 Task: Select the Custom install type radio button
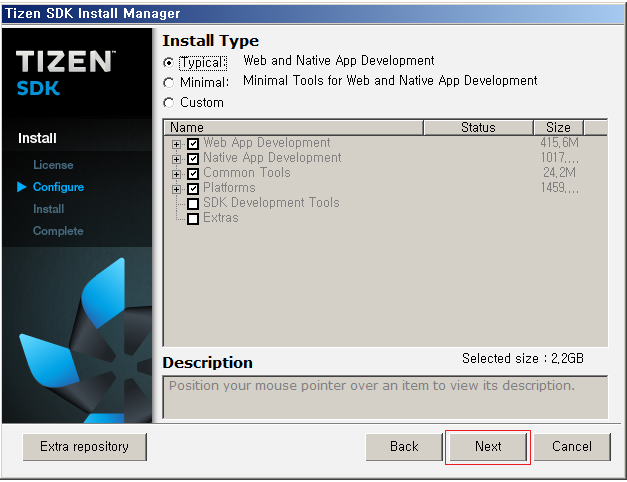(169, 103)
